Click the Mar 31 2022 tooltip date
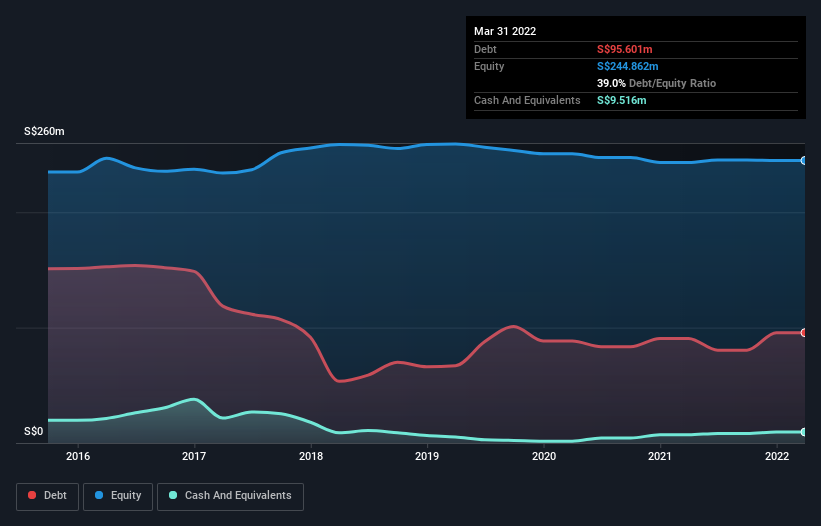Viewport: 821px width, 526px height. pos(505,31)
